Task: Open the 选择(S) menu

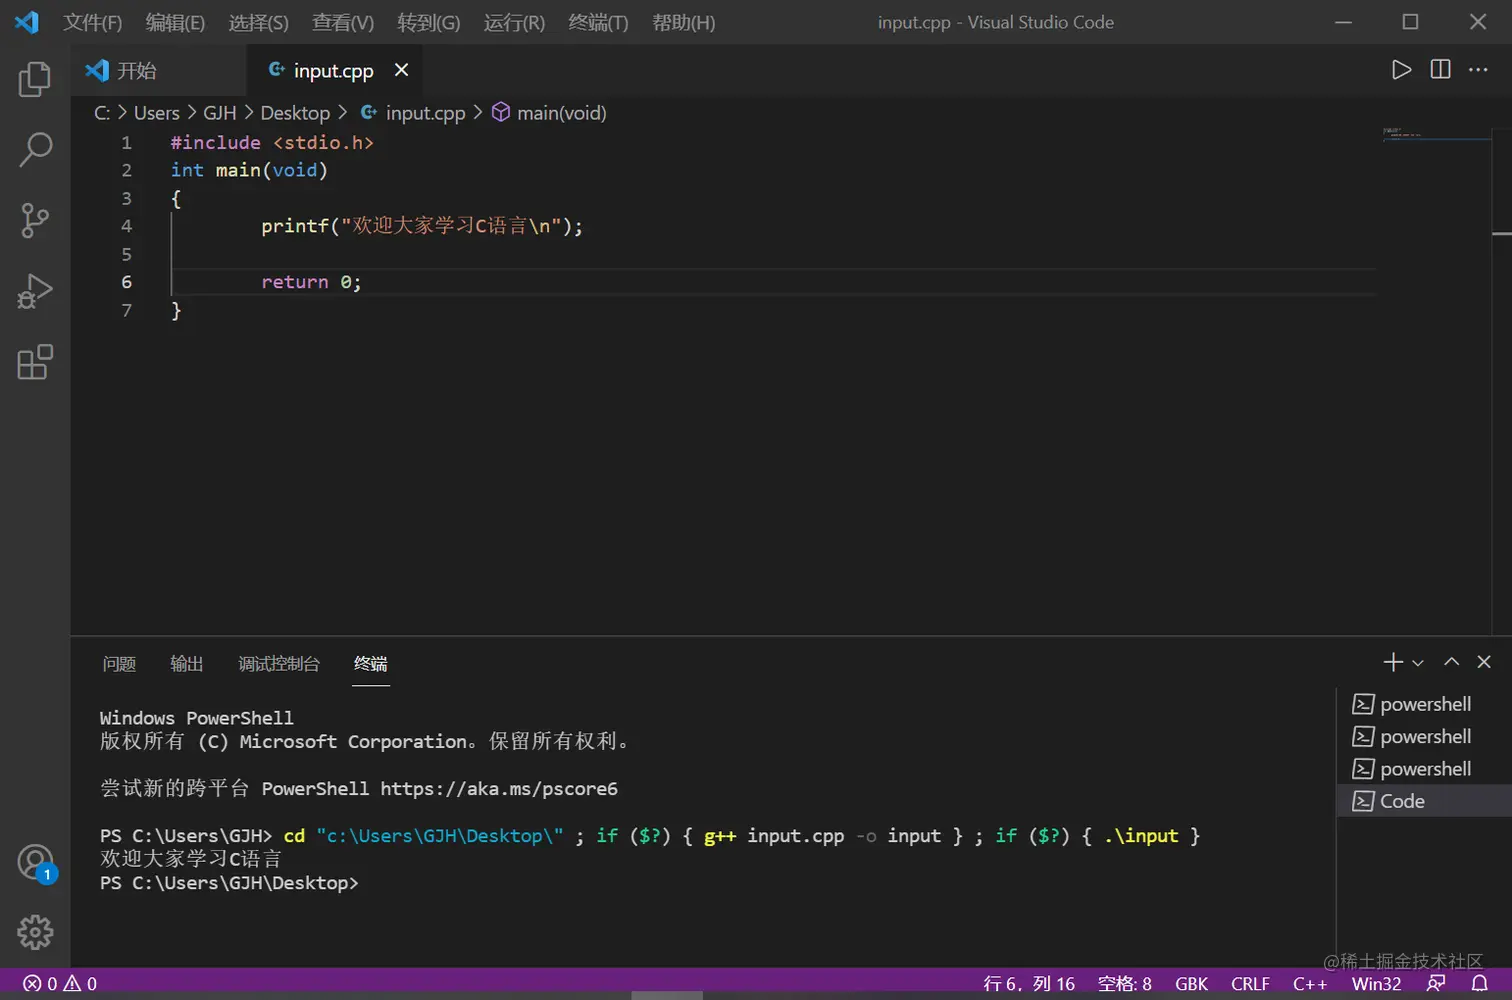Action: 258,22
